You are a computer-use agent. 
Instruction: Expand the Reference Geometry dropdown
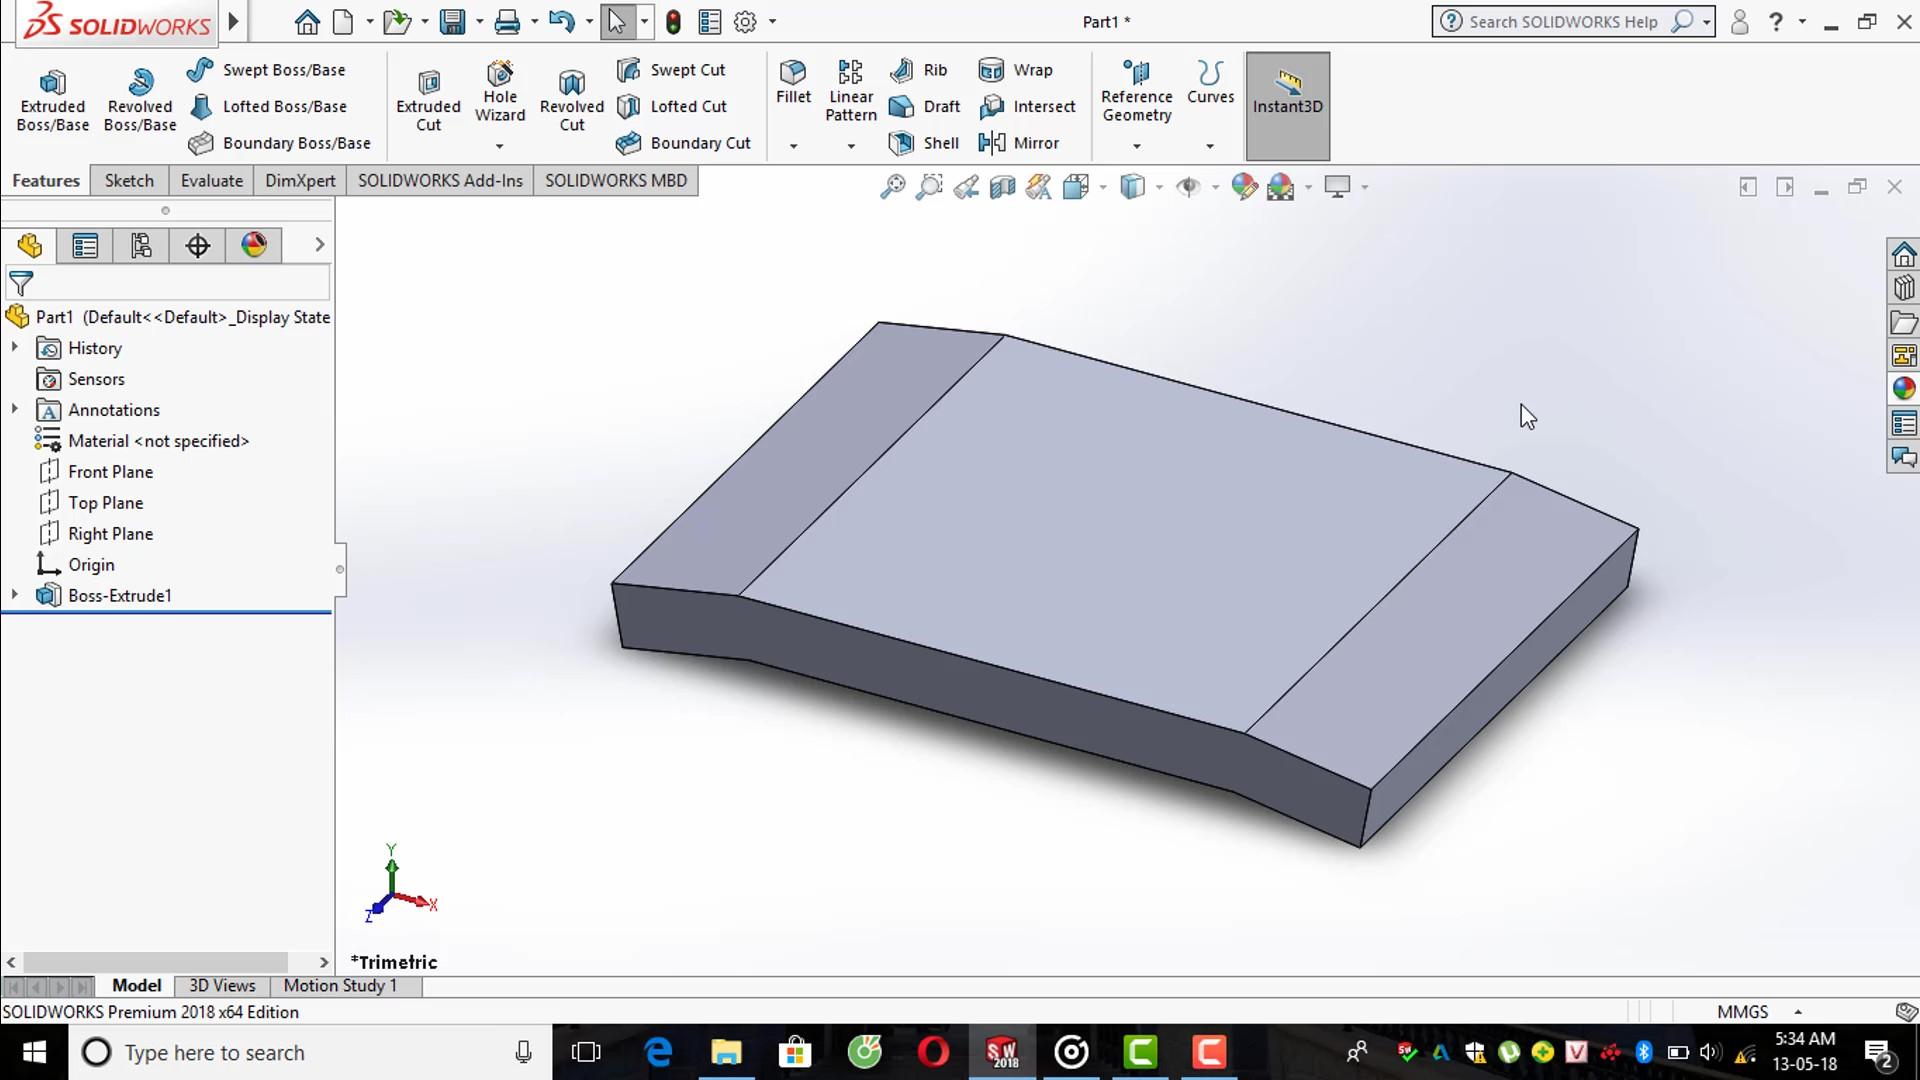[1136, 146]
